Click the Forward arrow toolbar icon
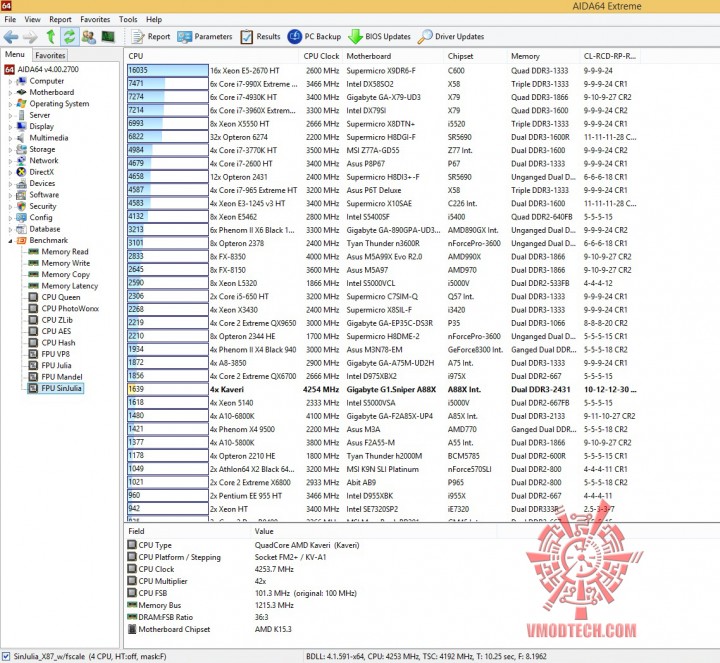 click(x=30, y=36)
